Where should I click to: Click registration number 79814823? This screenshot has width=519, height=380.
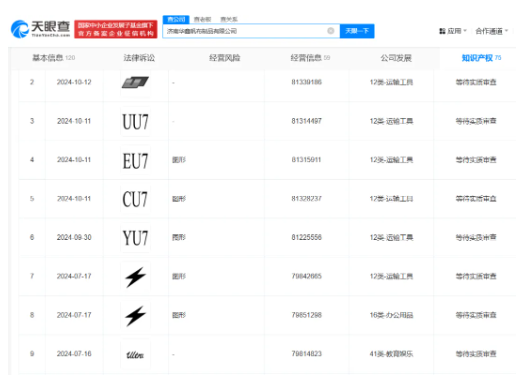click(x=307, y=354)
